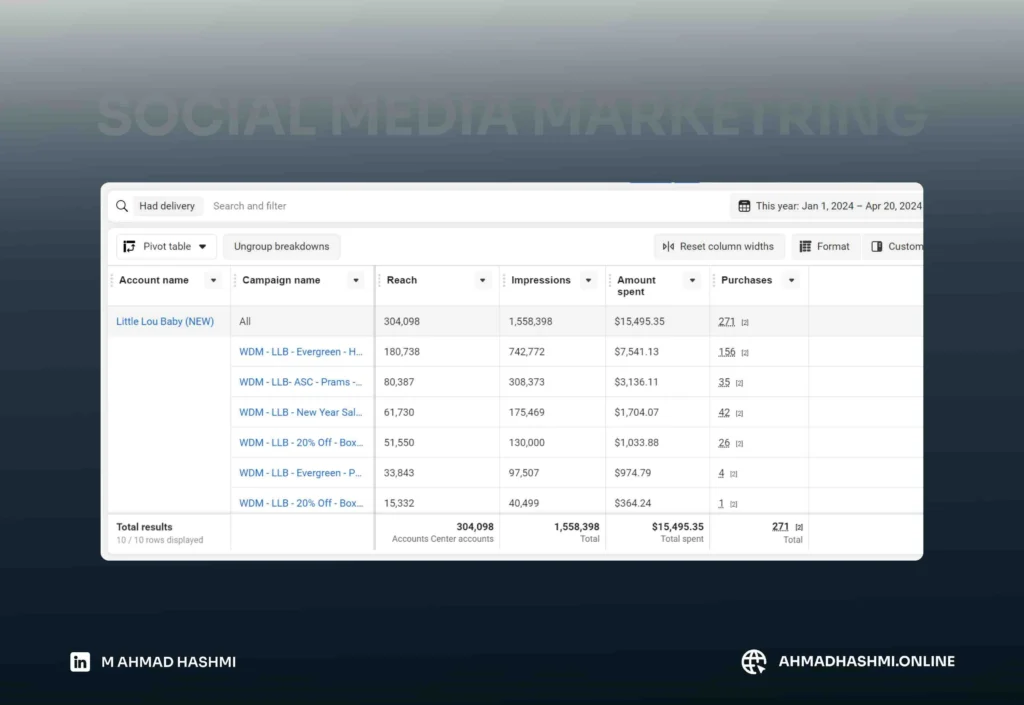Image resolution: width=1024 pixels, height=705 pixels.
Task: Click the Search and filter field
Action: pos(250,206)
